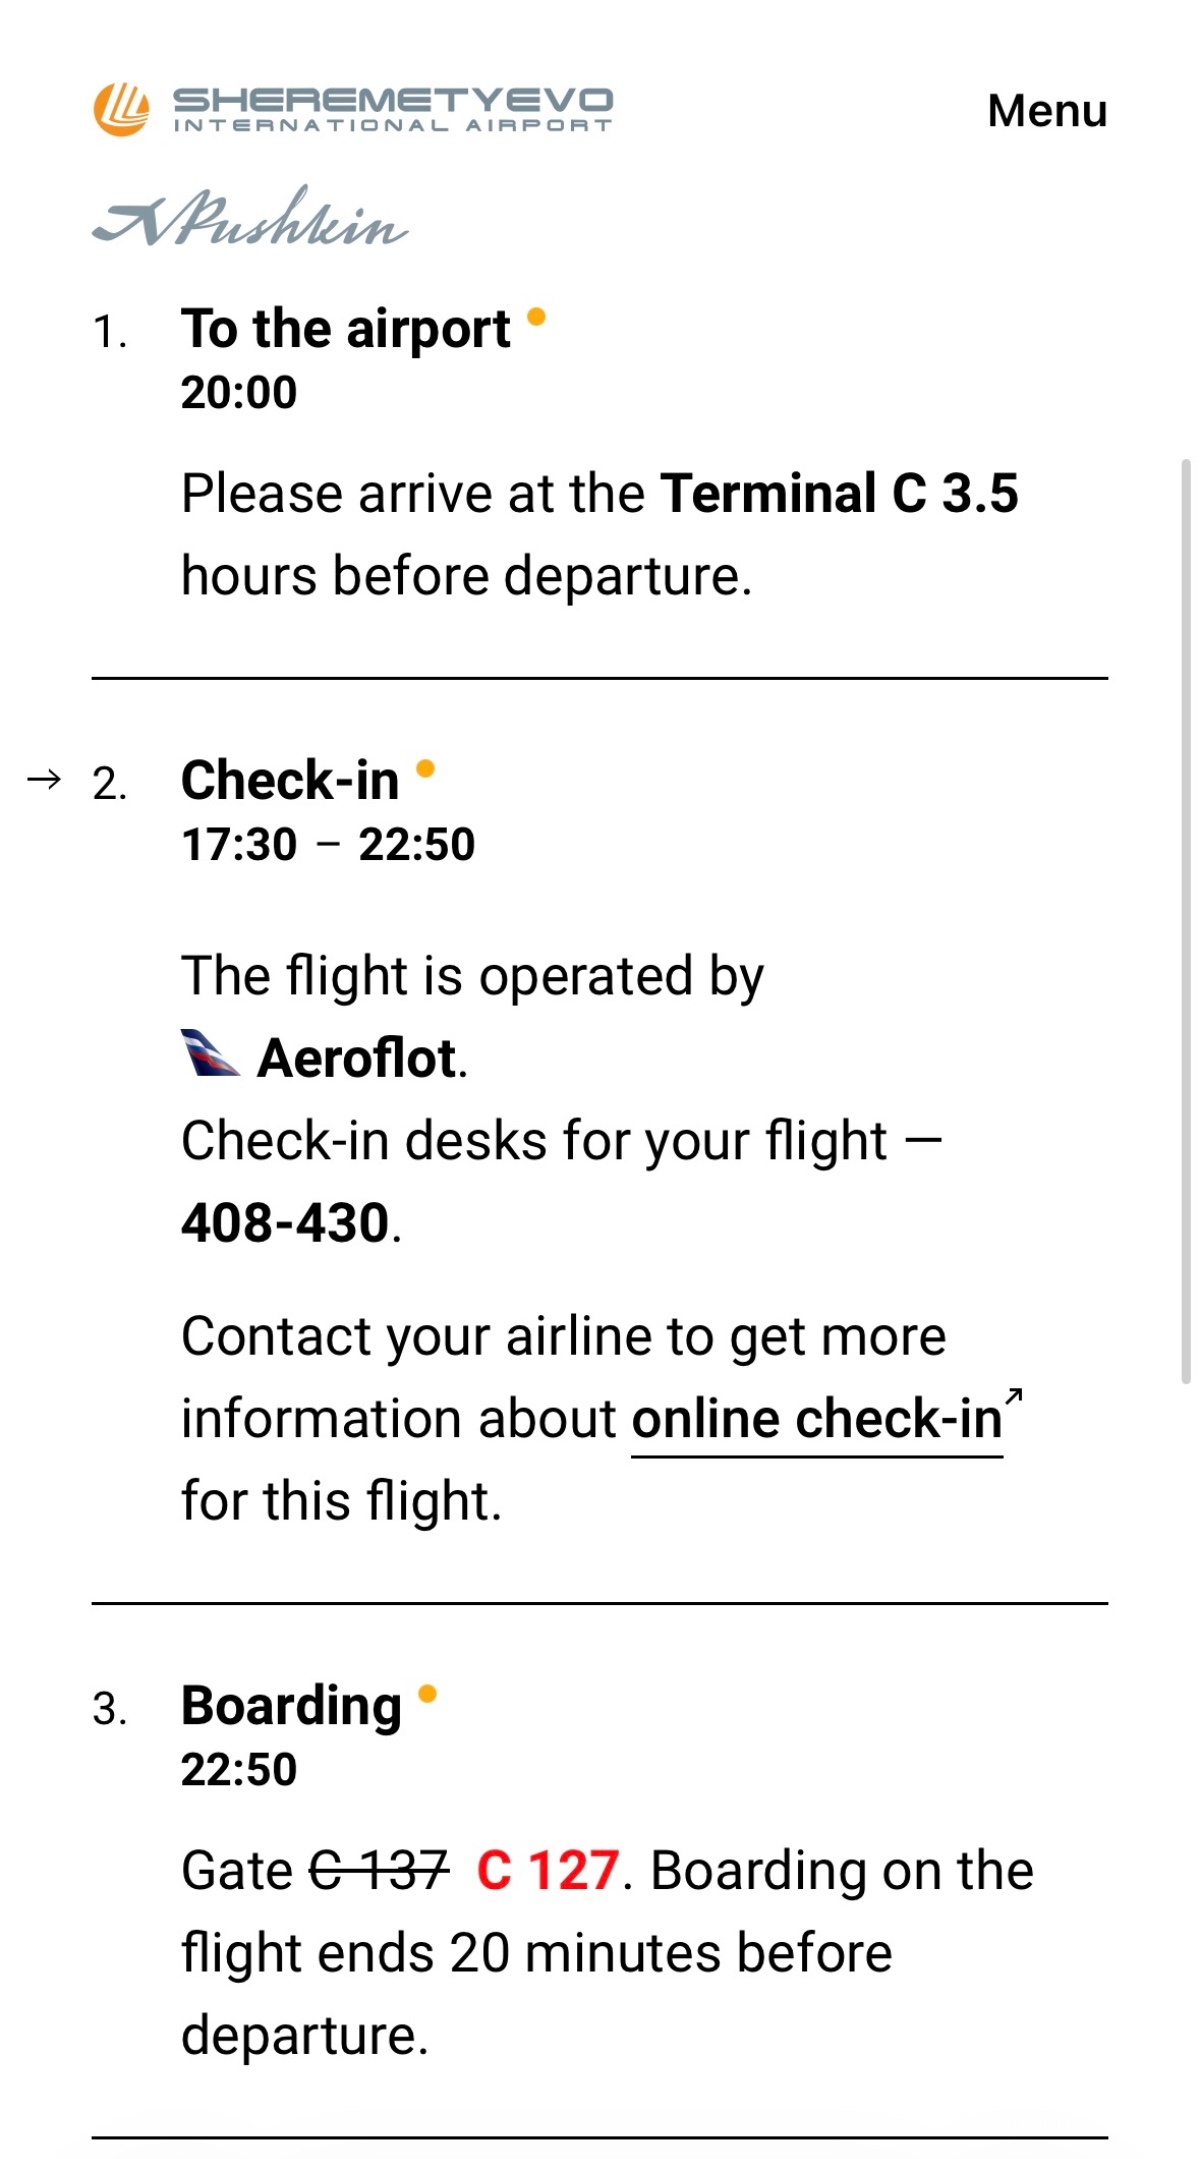Image resolution: width=1200 pixels, height=2159 pixels.
Task: Click the Aeroflot airline name
Action: coord(357,1058)
